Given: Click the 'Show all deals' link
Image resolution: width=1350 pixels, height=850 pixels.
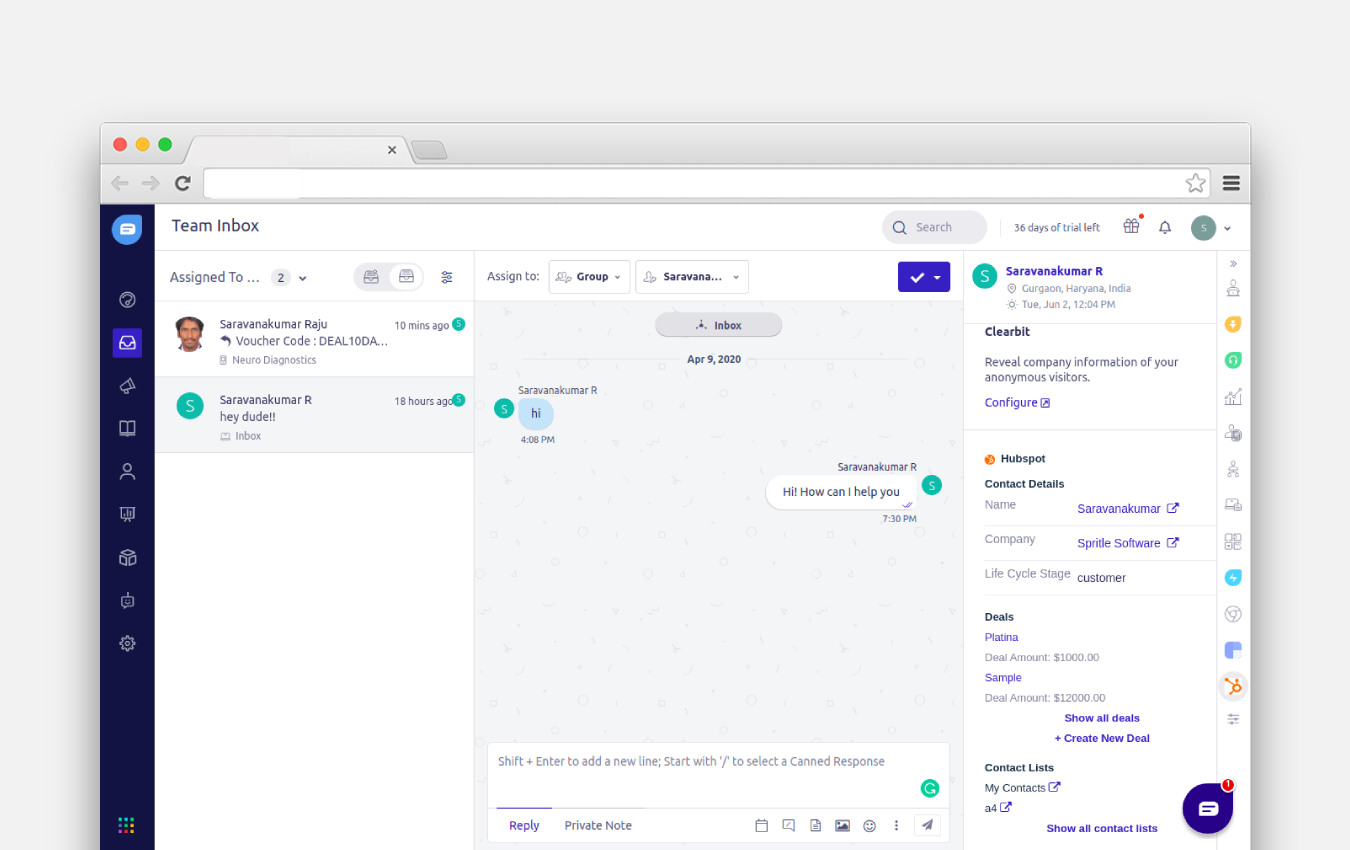Looking at the screenshot, I should (x=1101, y=717).
